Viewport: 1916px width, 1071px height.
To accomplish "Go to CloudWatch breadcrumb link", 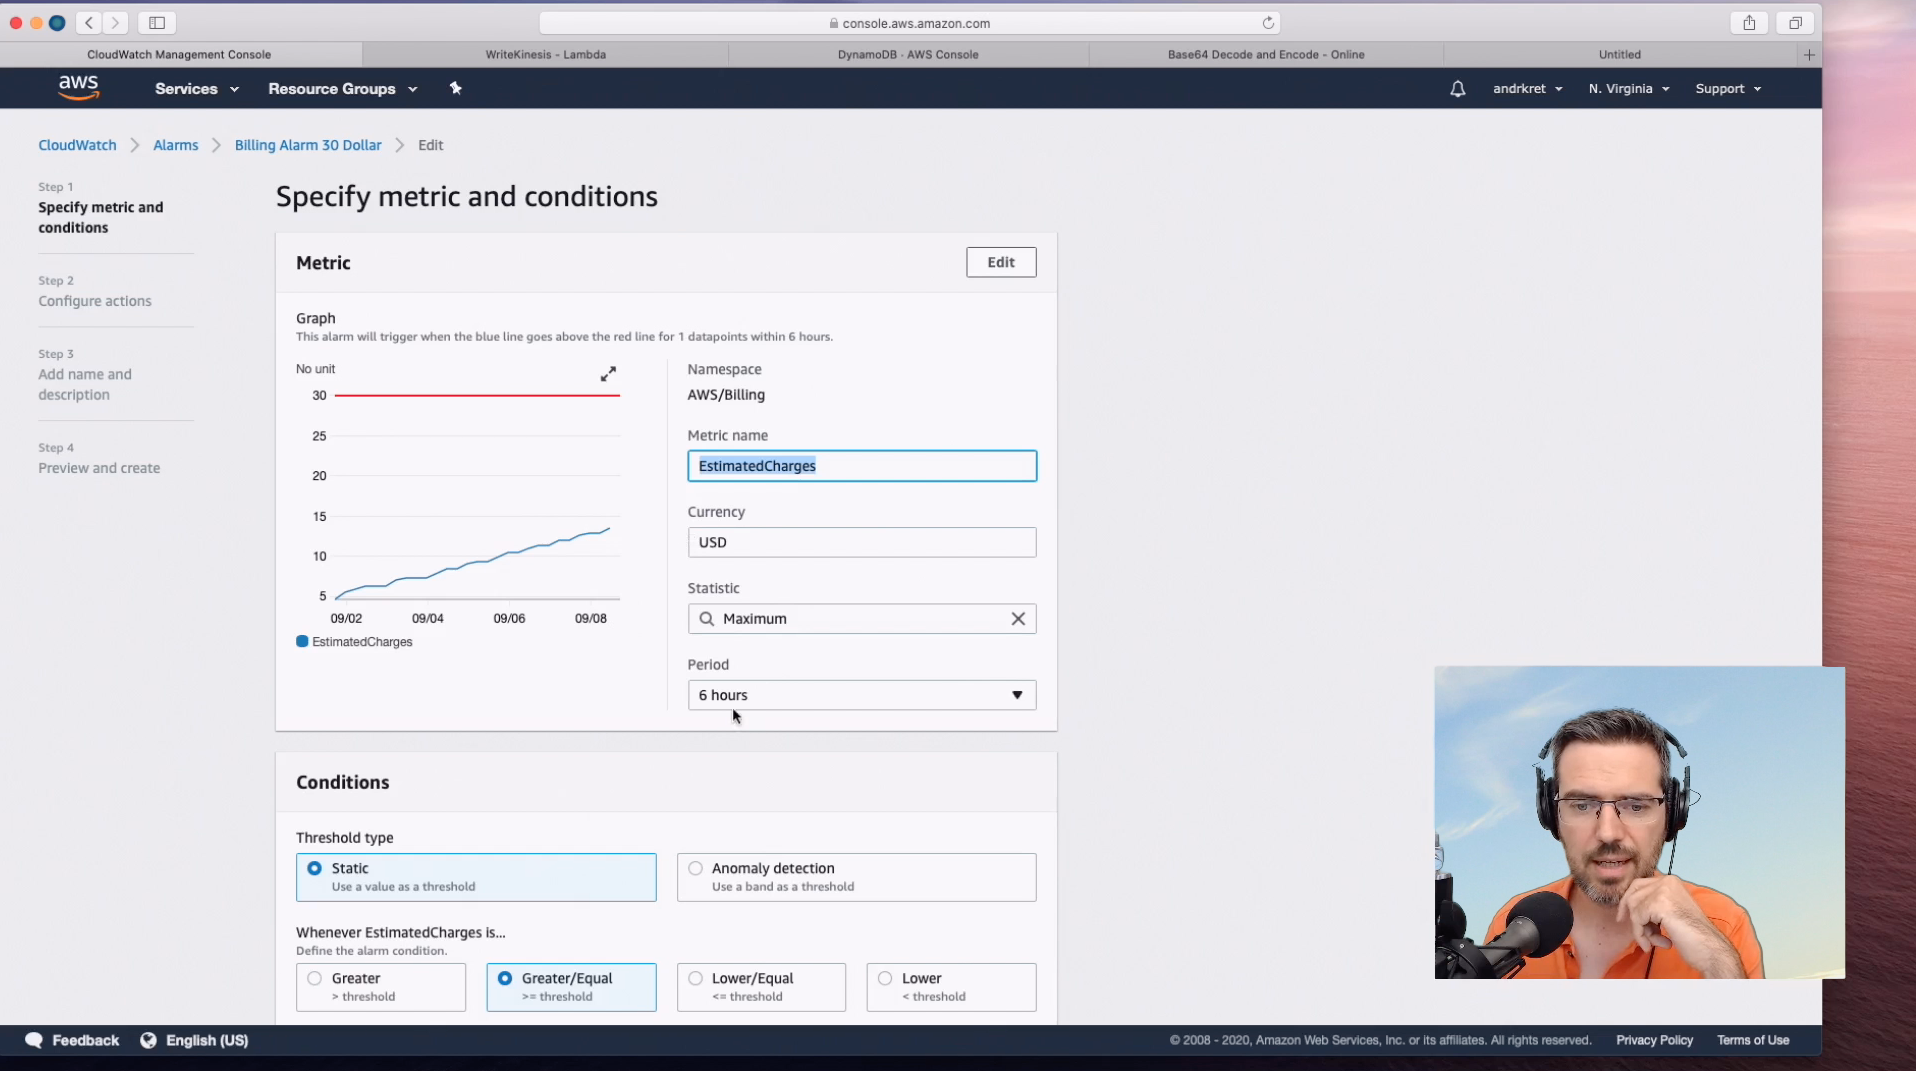I will (x=77, y=145).
